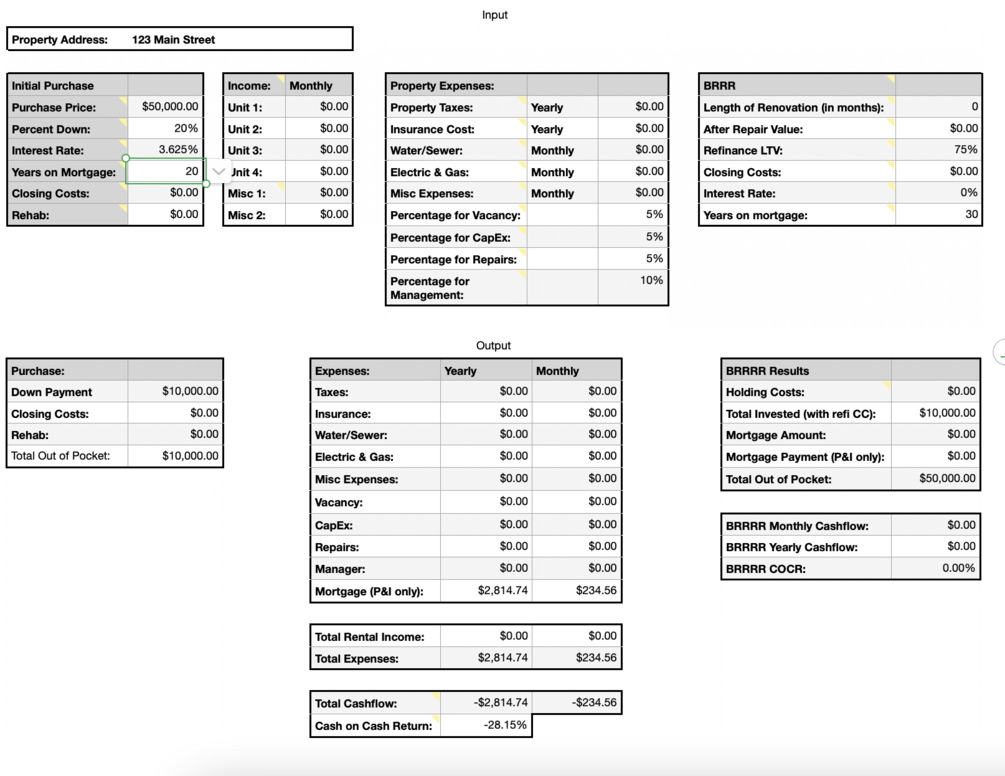
Task: Select the BRRRR Monthly Cashflow value
Action: 936,525
